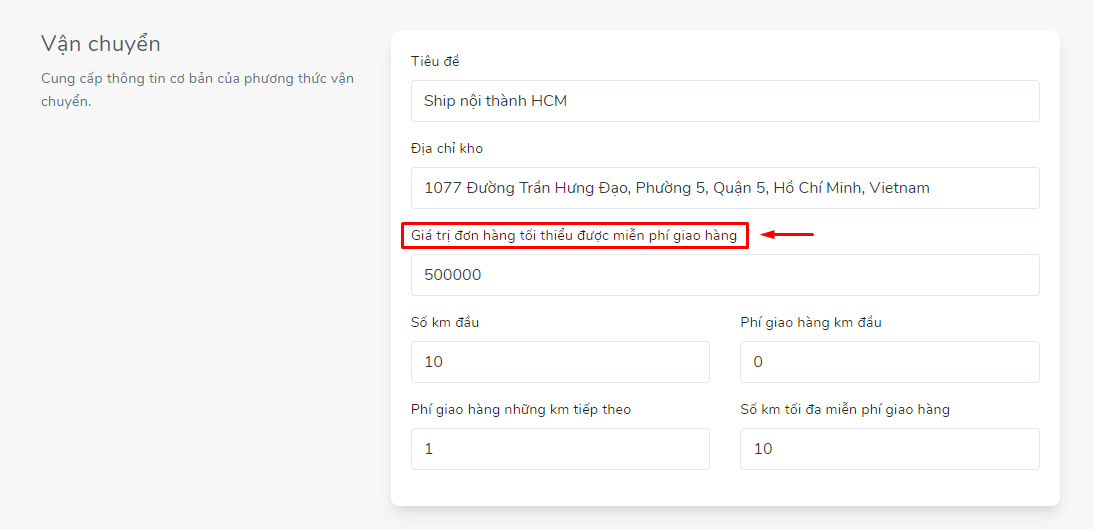Click the Số km đầu input box
1094x529 pixels.
[560, 362]
